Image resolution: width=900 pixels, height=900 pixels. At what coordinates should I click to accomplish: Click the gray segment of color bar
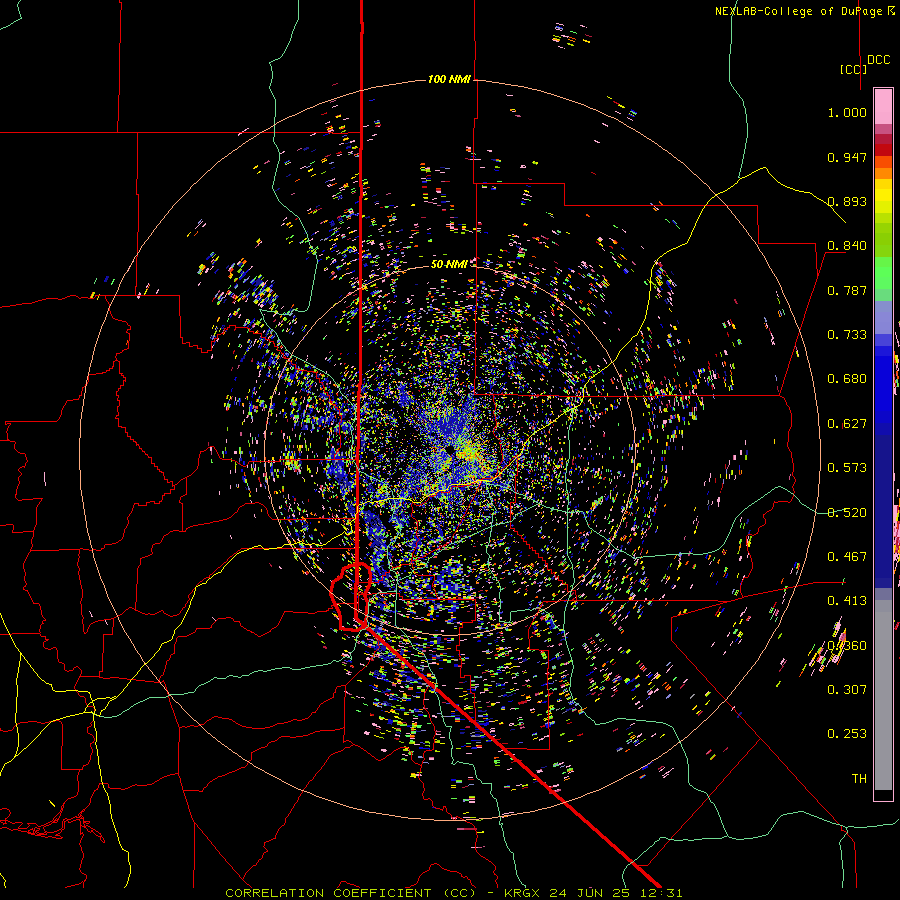(x=883, y=695)
